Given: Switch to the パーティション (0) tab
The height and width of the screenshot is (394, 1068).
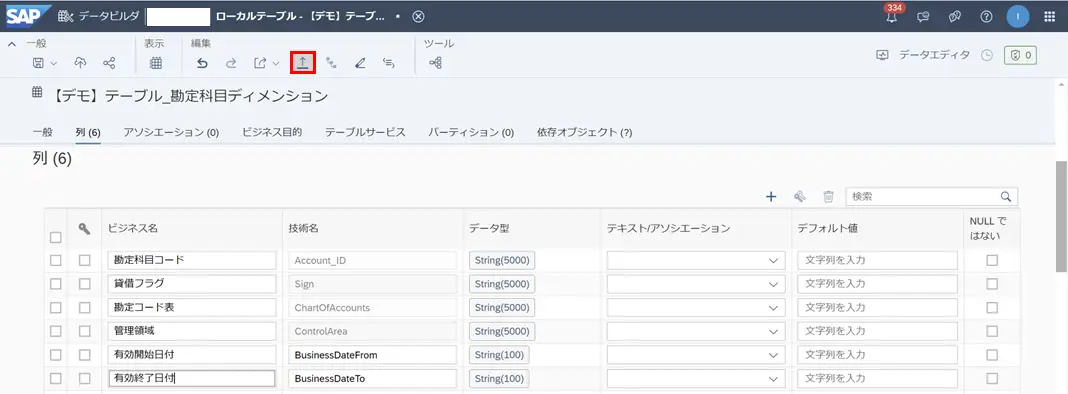Looking at the screenshot, I should (x=471, y=132).
